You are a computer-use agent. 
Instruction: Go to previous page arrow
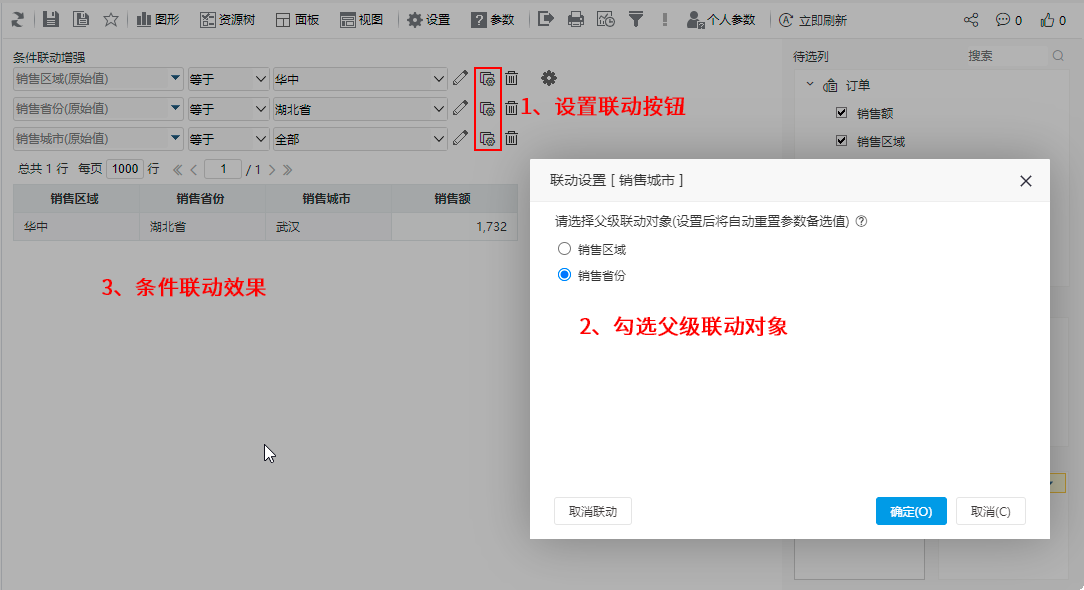(x=194, y=169)
